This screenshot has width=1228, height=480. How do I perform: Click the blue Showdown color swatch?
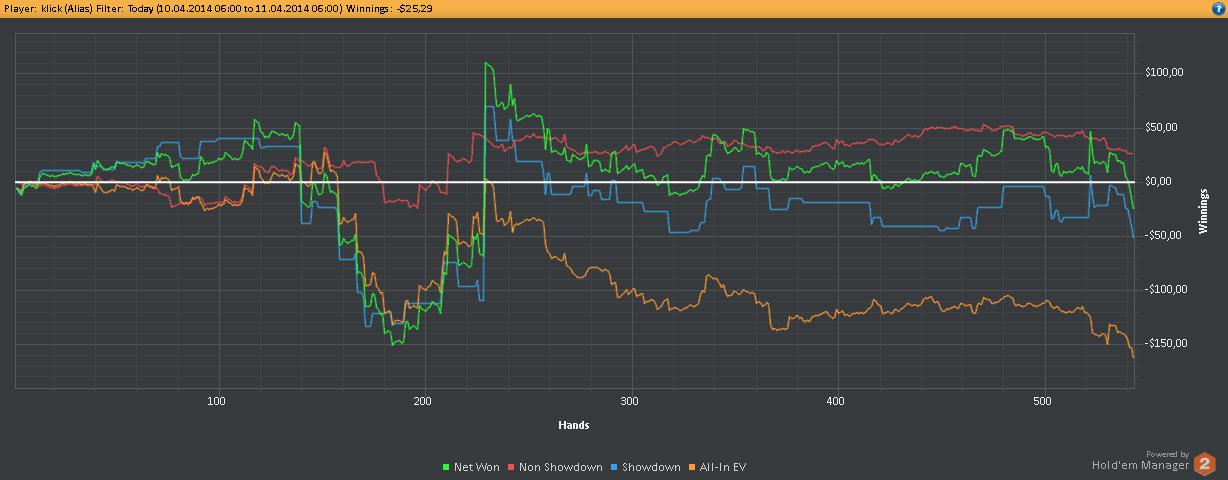(x=616, y=467)
